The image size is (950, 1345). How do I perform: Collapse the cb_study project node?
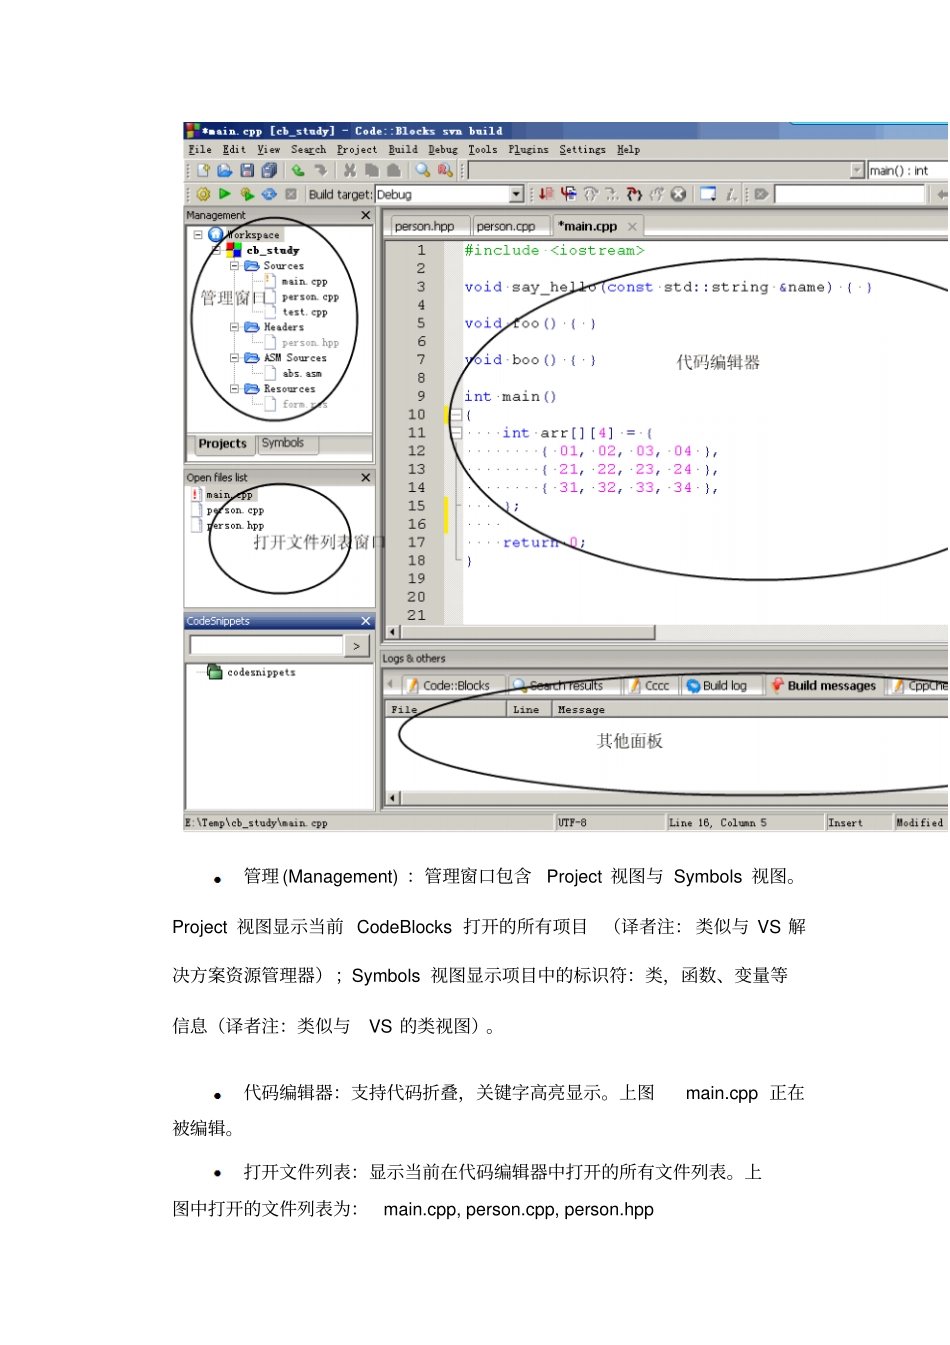[216, 250]
